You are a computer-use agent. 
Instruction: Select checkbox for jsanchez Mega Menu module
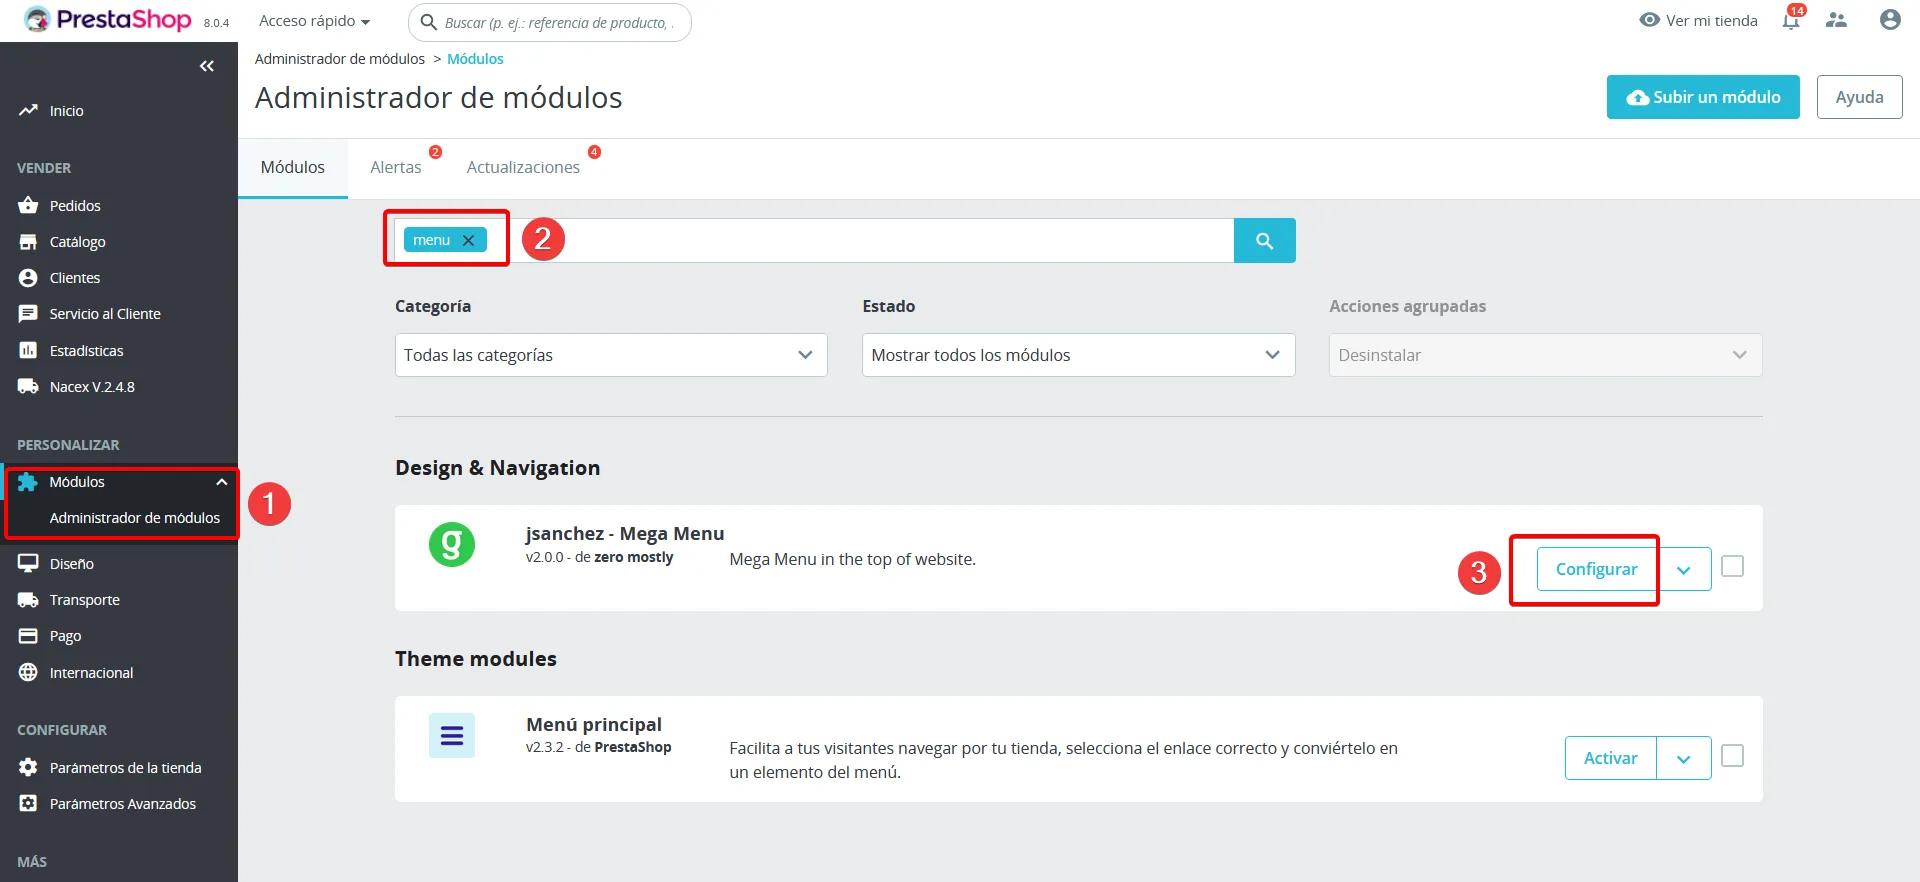[x=1733, y=566]
